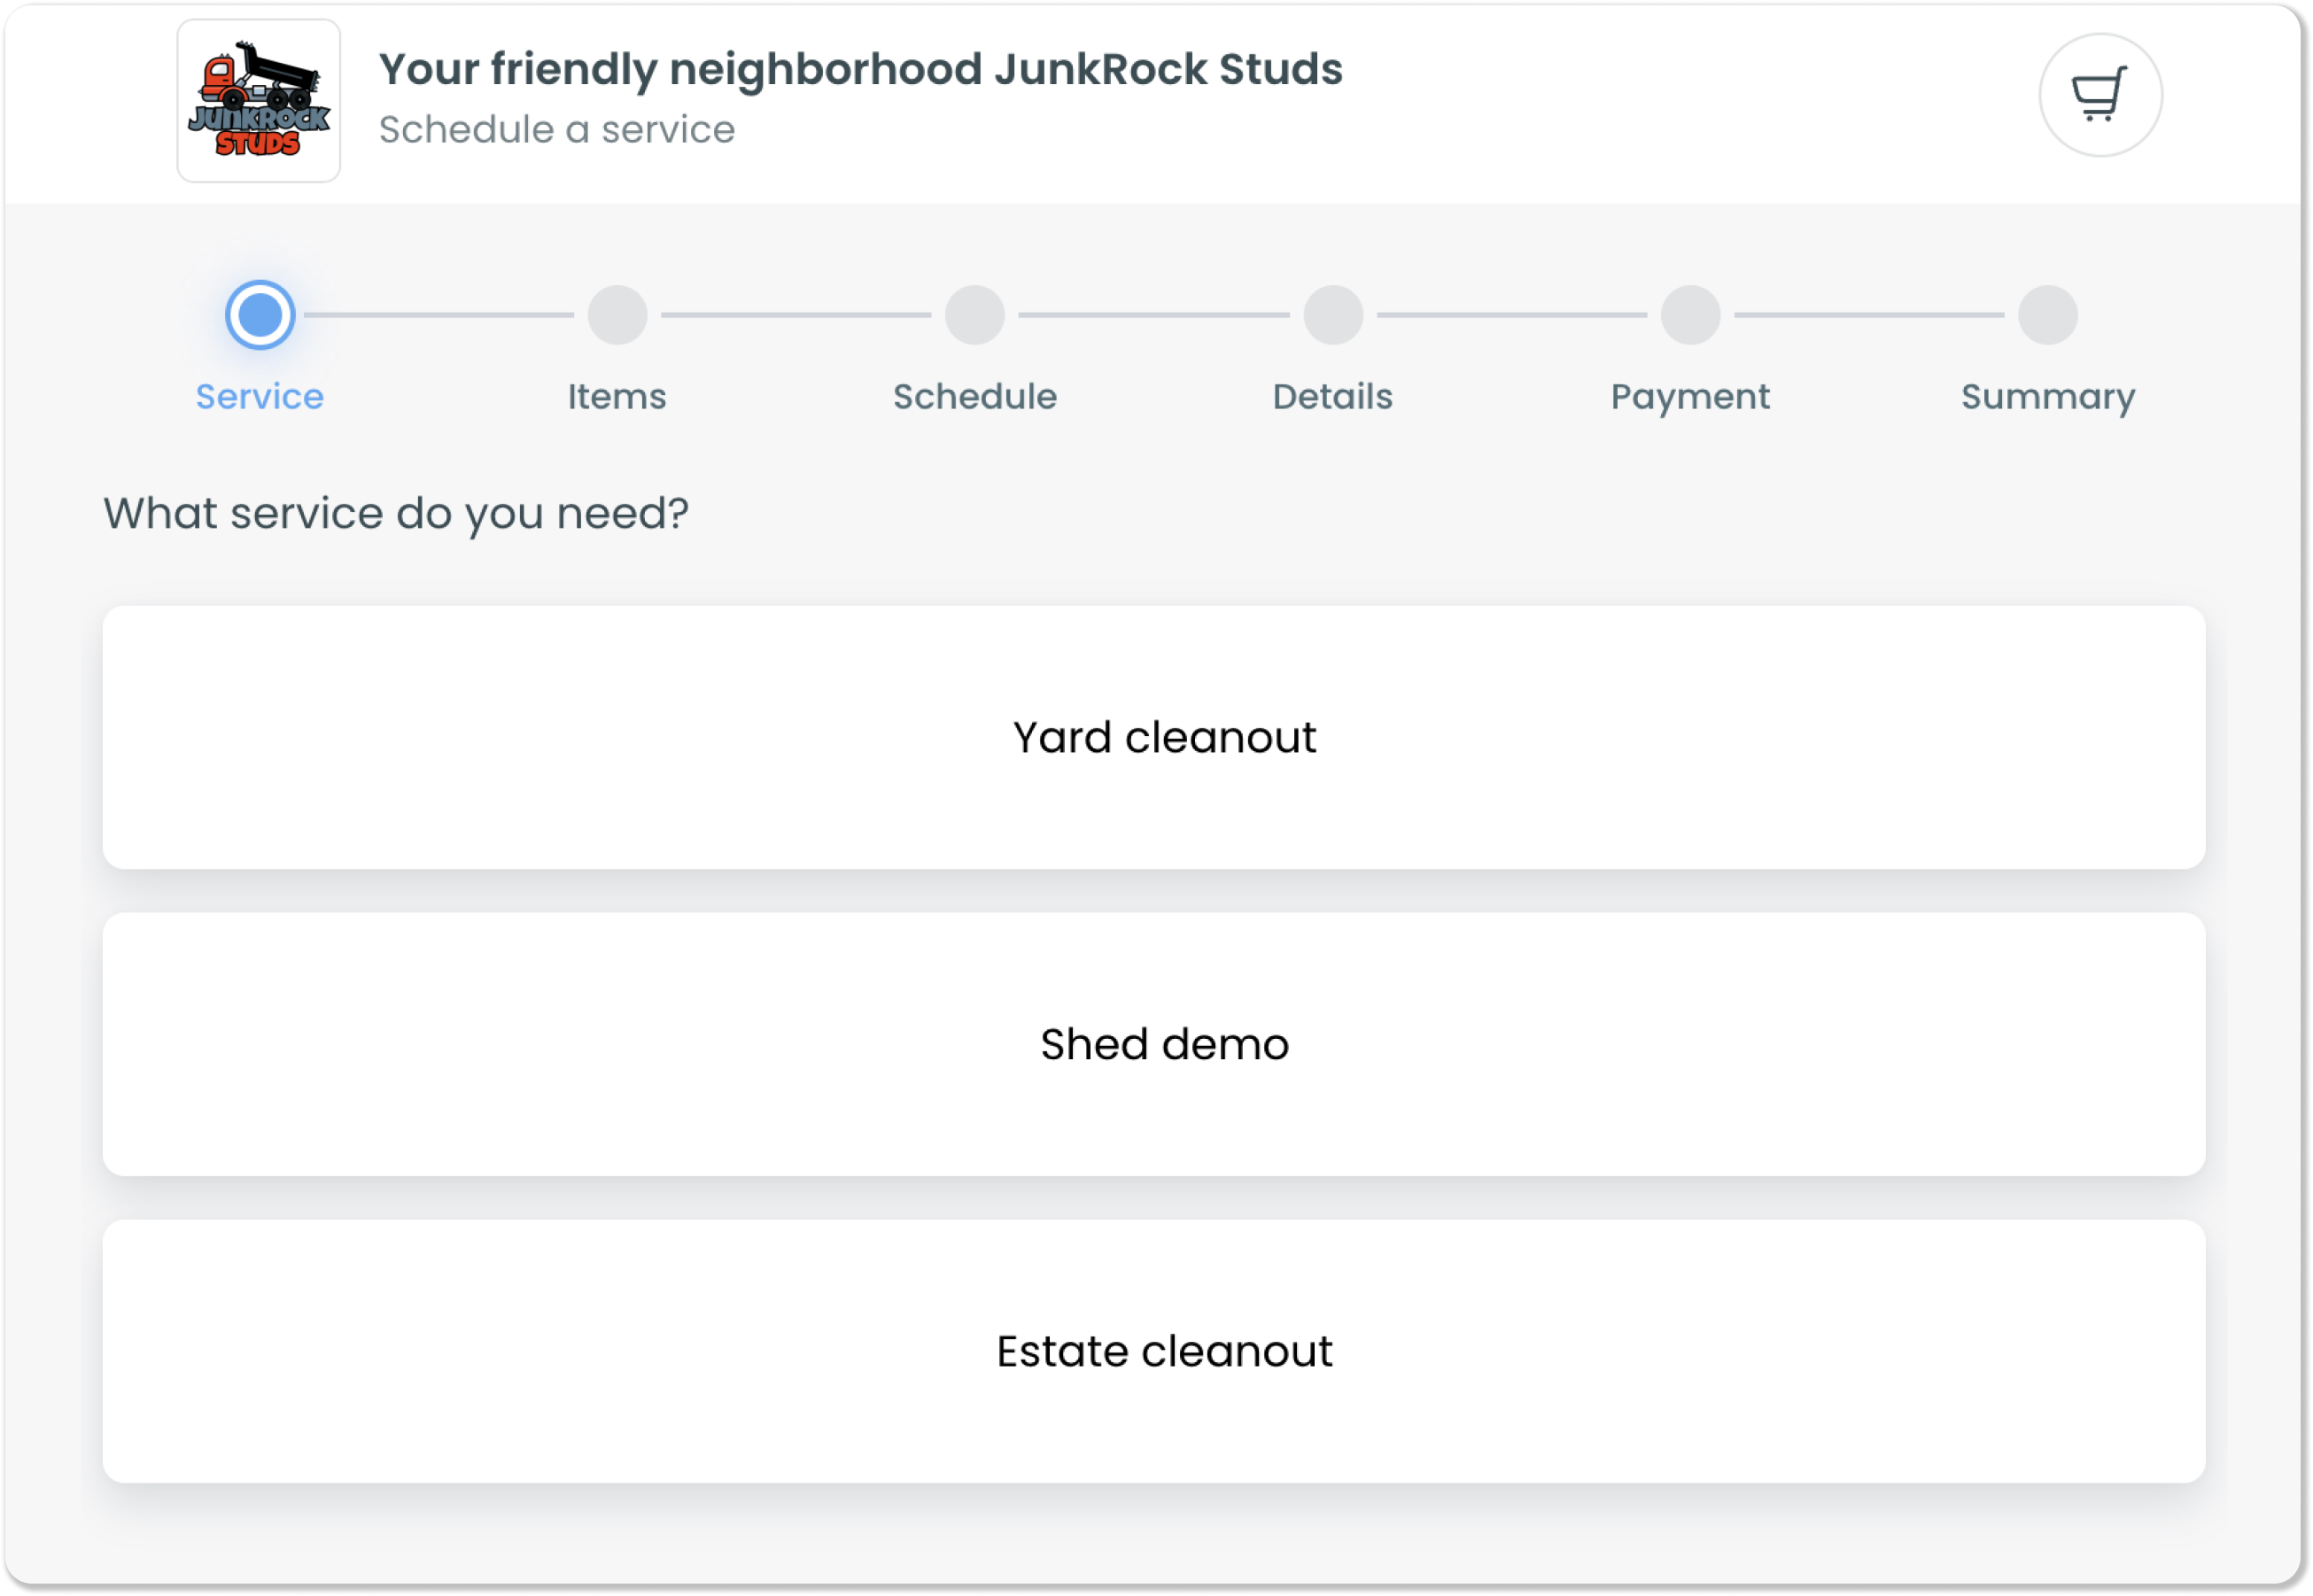
Task: Choose the Estate cleanout service
Action: [x=1154, y=1351]
